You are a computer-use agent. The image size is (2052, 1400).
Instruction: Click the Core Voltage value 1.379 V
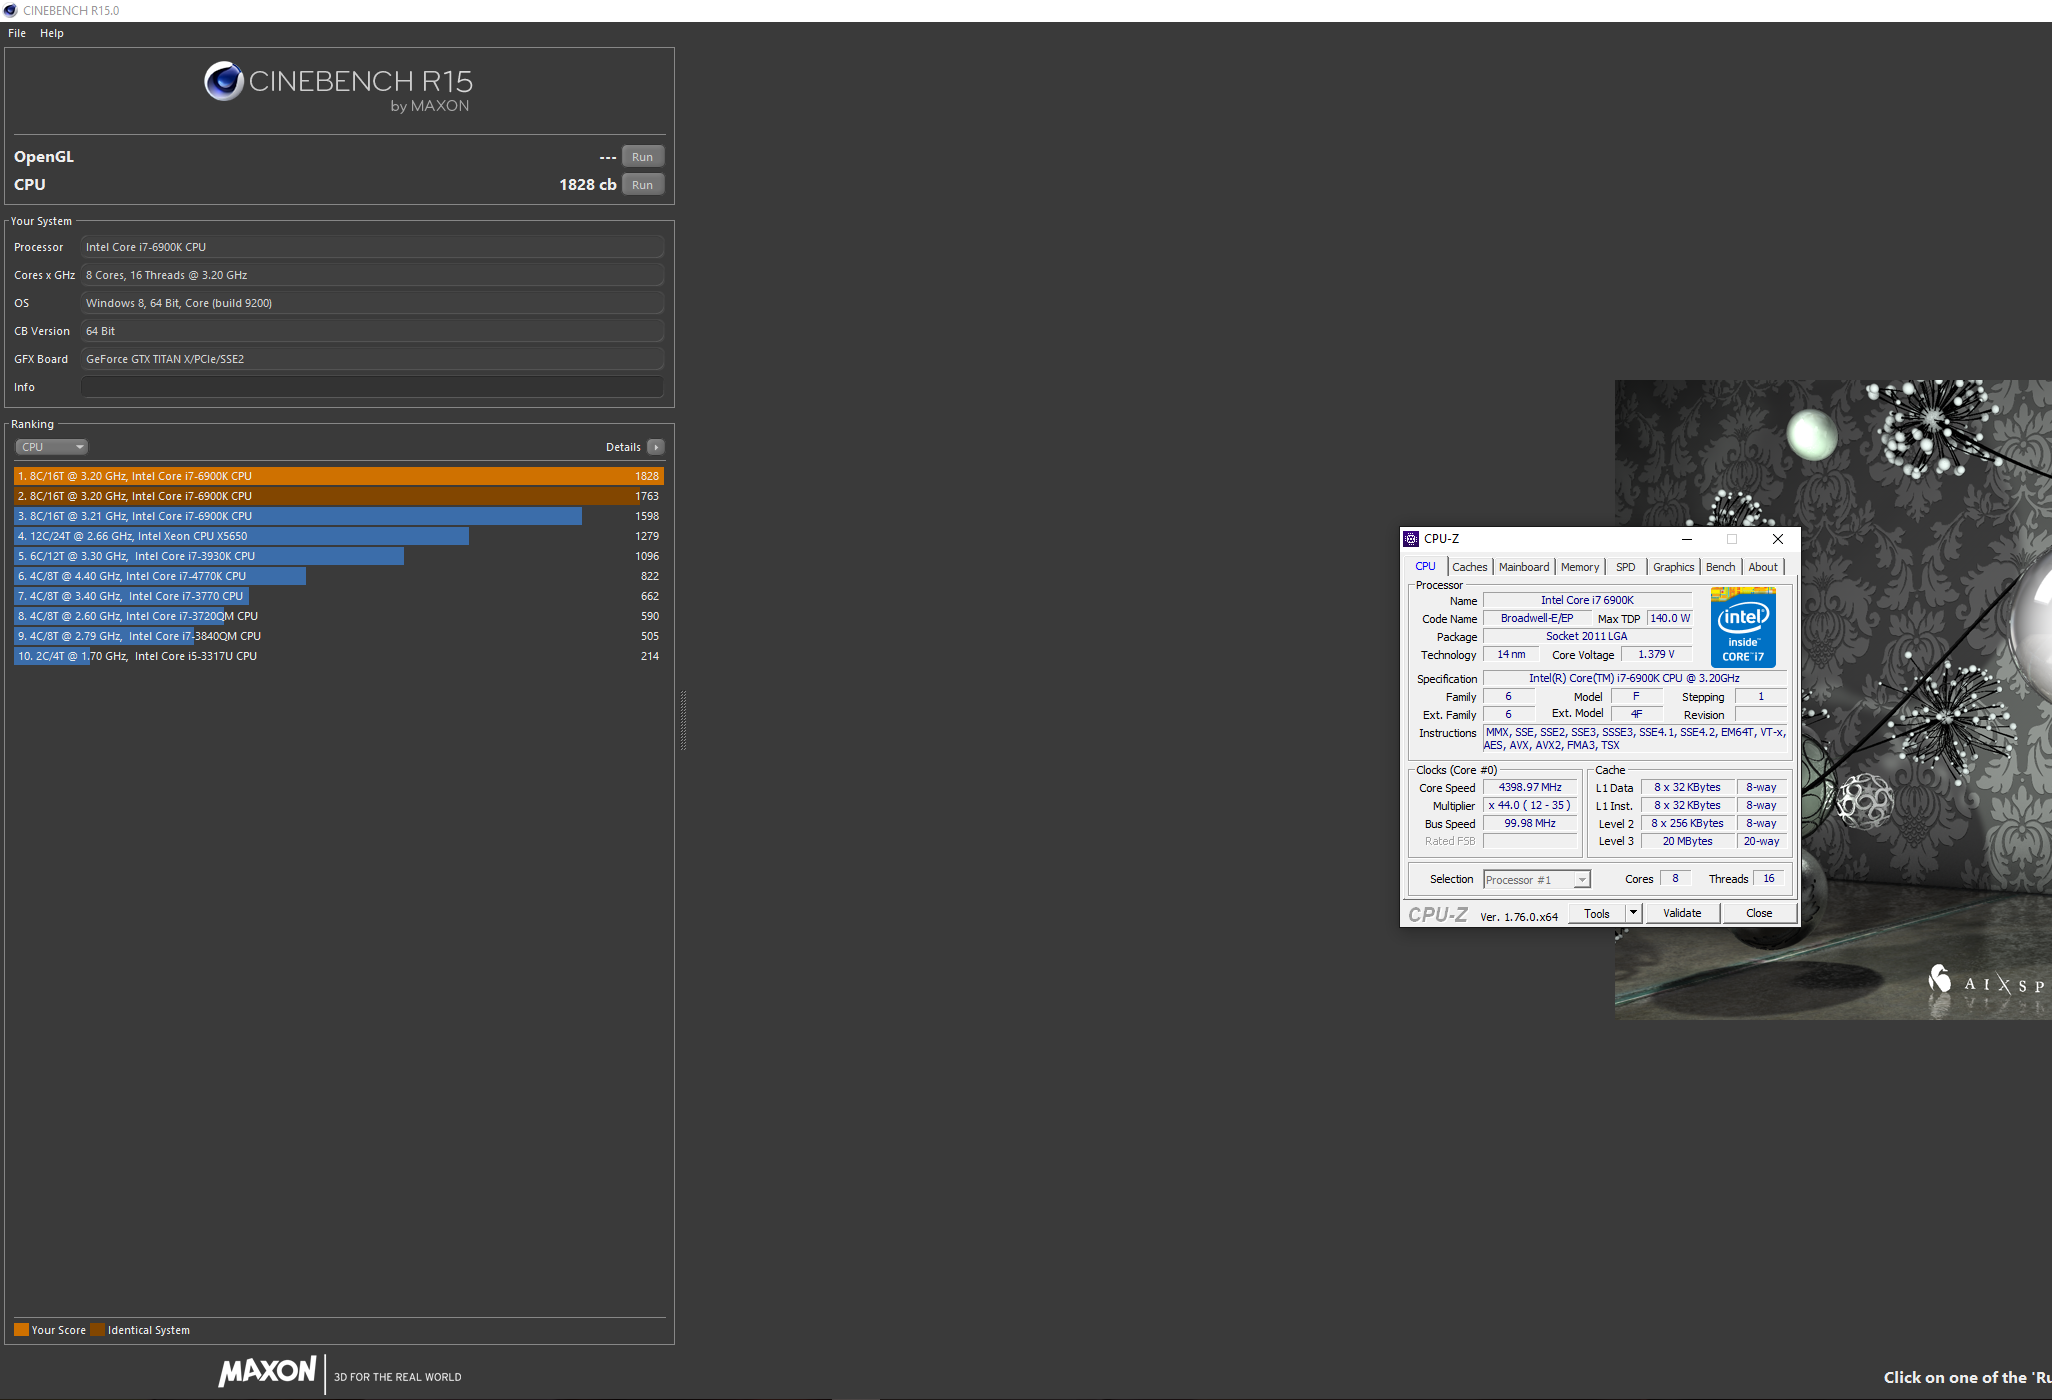1656,655
